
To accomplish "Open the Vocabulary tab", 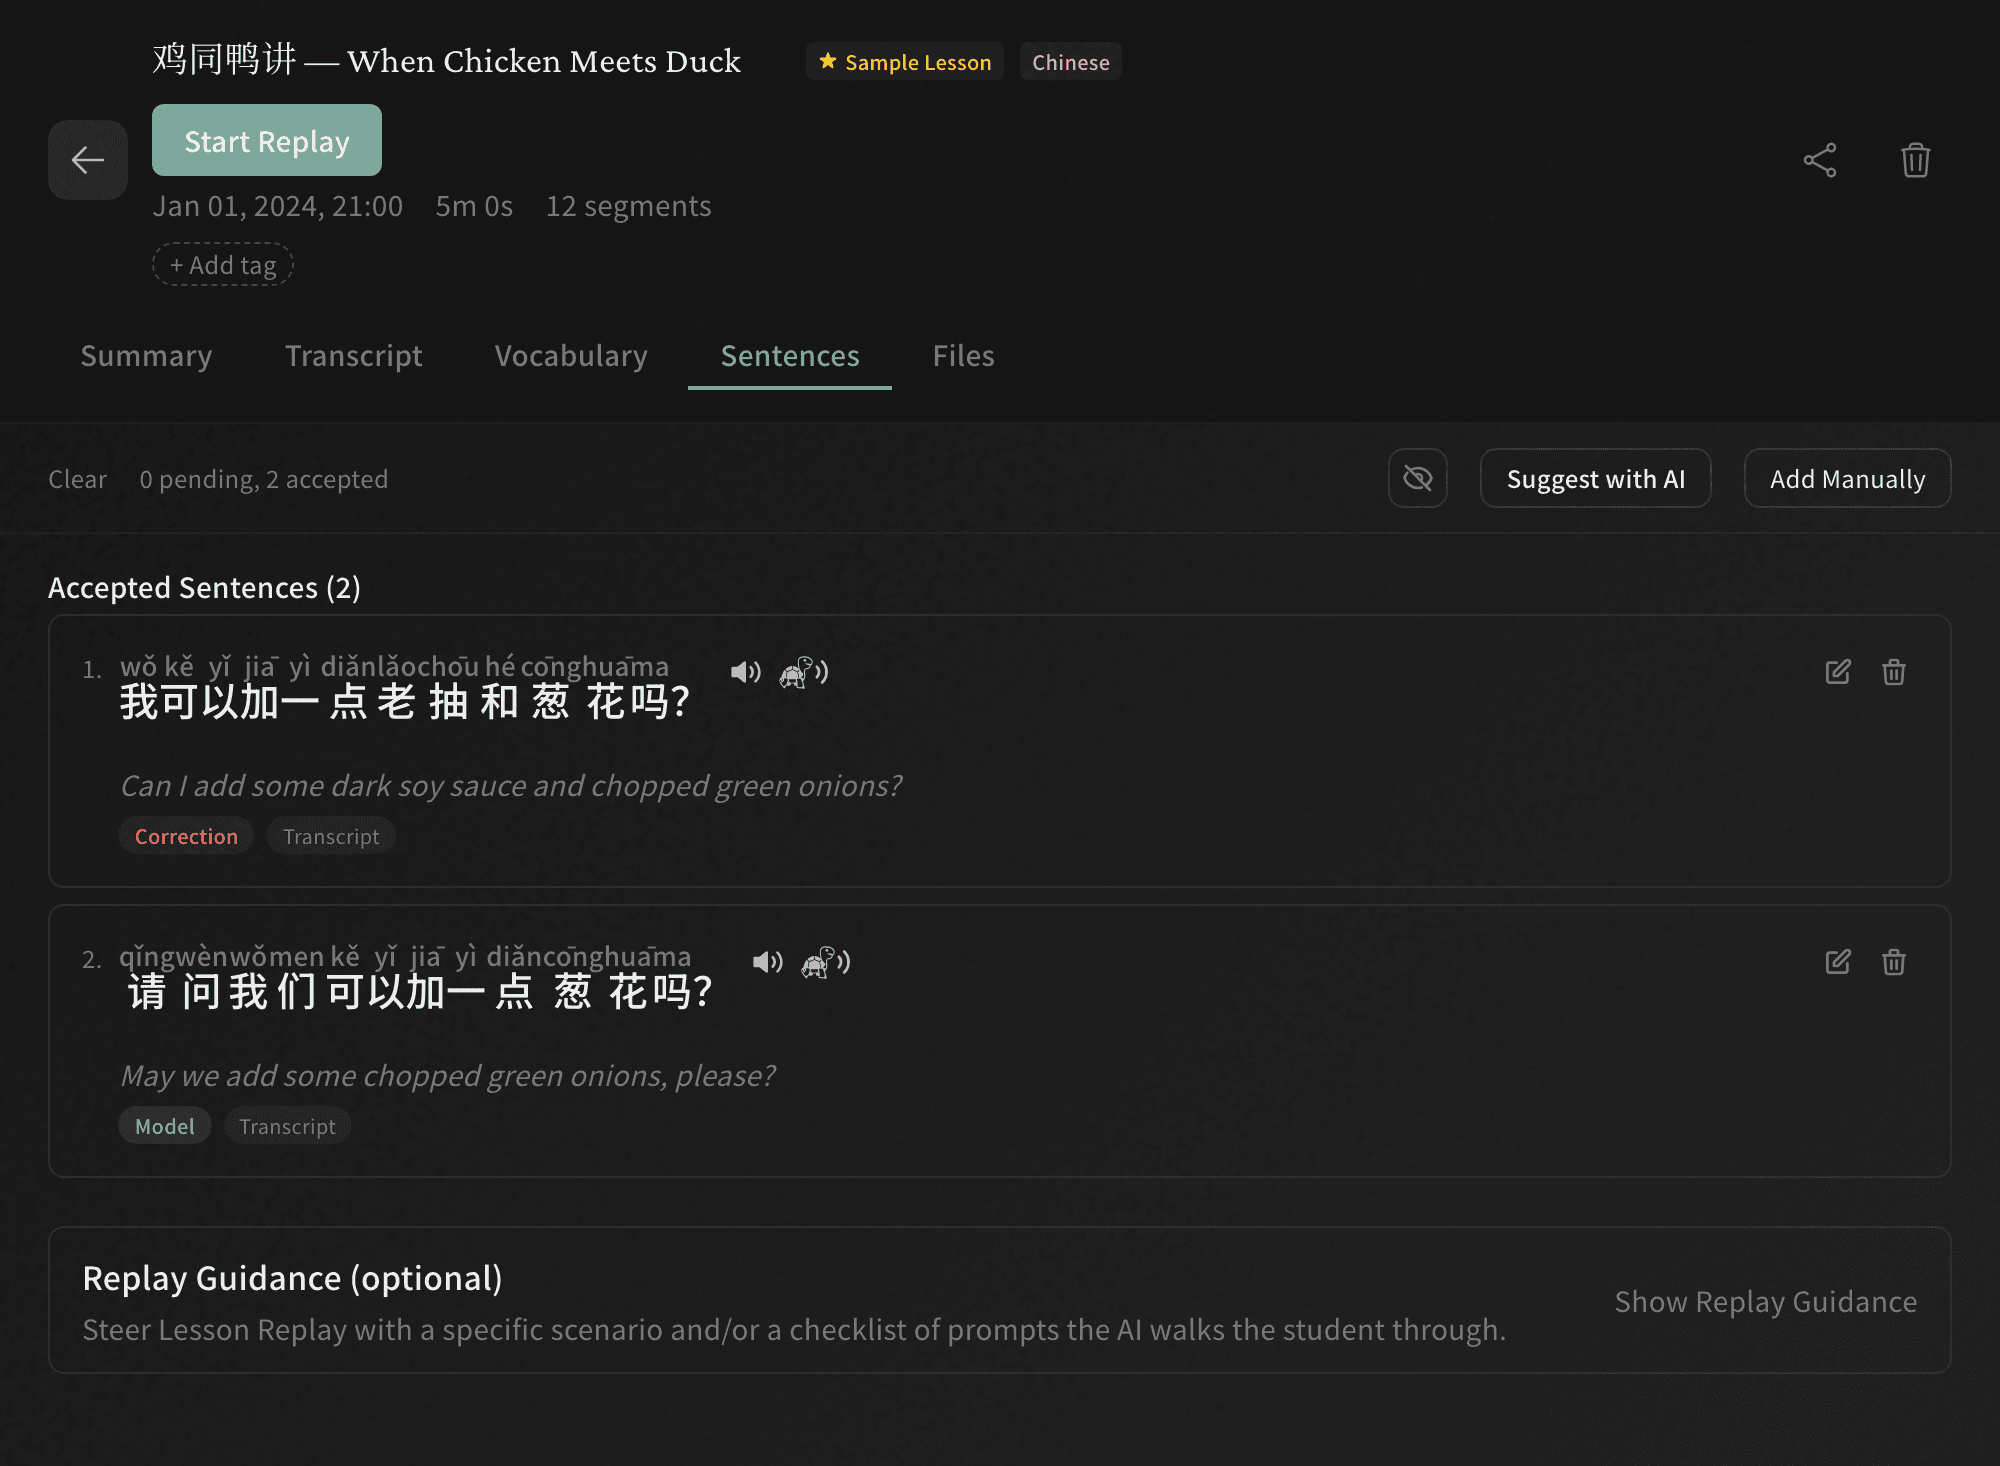I will (571, 356).
